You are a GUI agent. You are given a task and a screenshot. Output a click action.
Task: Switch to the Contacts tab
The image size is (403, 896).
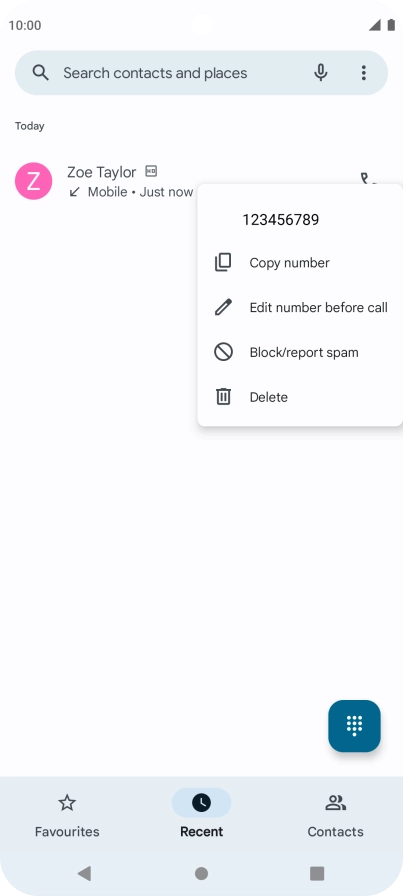(336, 815)
